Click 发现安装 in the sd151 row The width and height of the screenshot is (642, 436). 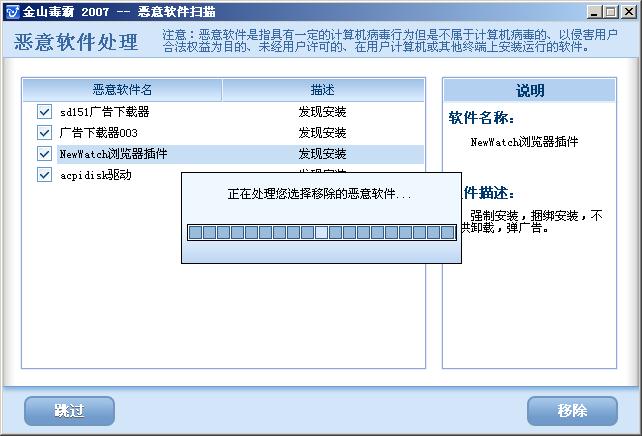(322, 112)
